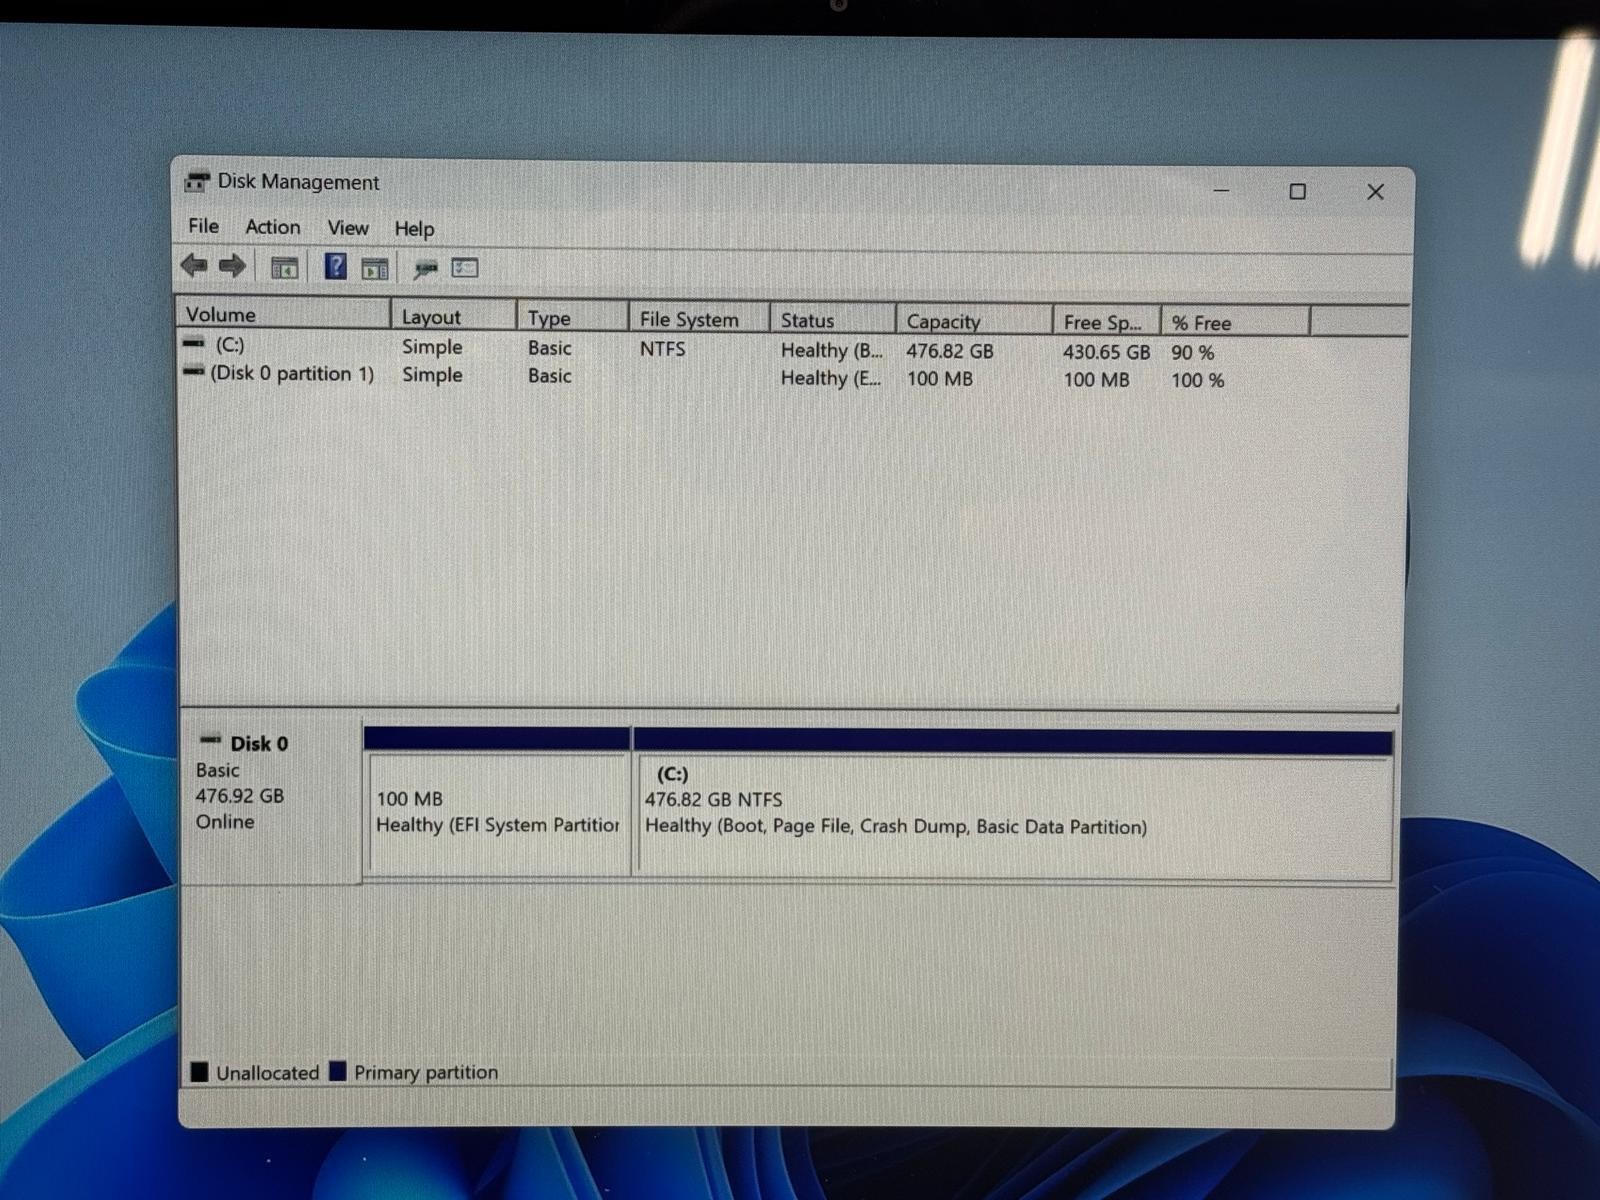This screenshot has height=1200, width=1600.
Task: Sort by the Type column header
Action: pos(573,317)
